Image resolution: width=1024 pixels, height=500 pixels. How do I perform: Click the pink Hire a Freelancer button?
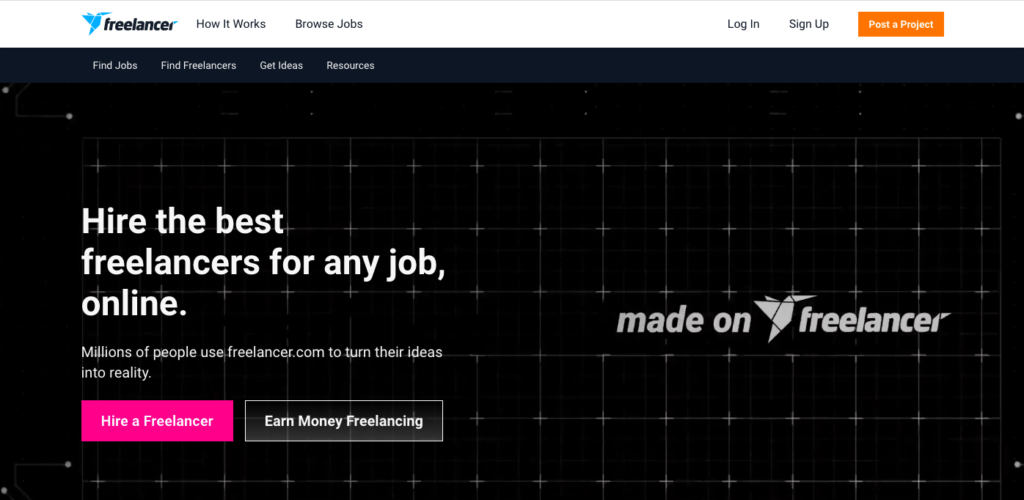[157, 421]
